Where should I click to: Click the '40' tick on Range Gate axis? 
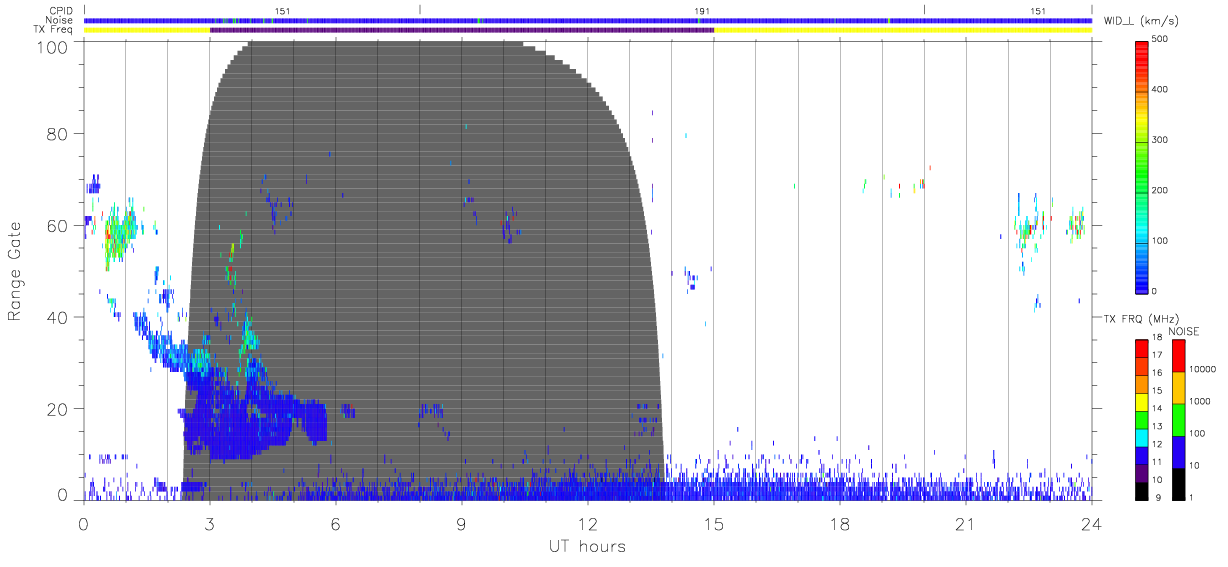pos(58,317)
